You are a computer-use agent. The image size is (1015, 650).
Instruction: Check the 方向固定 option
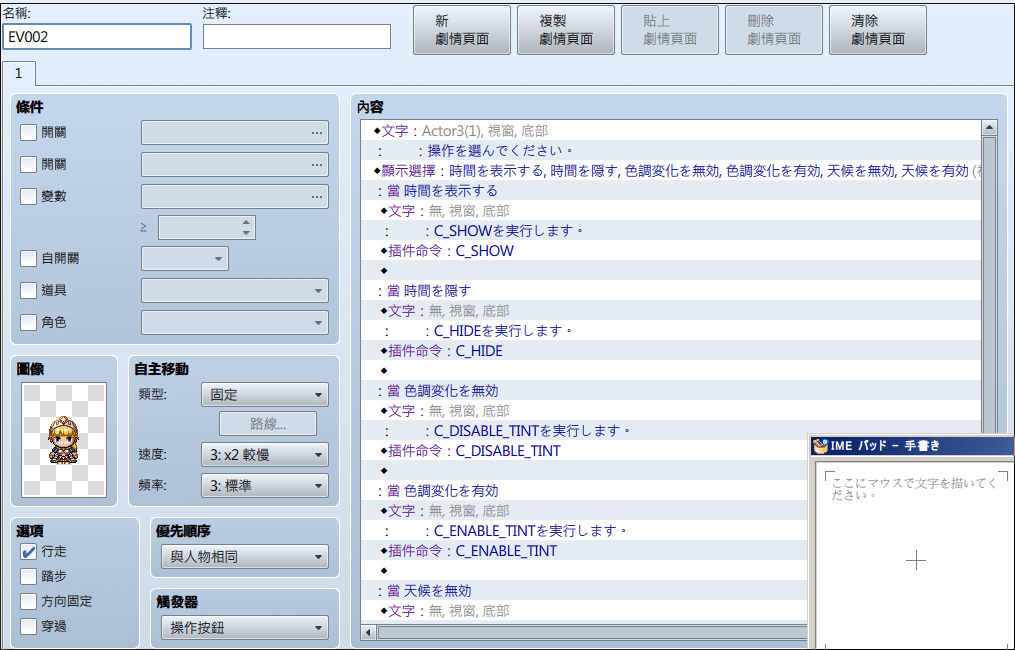(28, 601)
